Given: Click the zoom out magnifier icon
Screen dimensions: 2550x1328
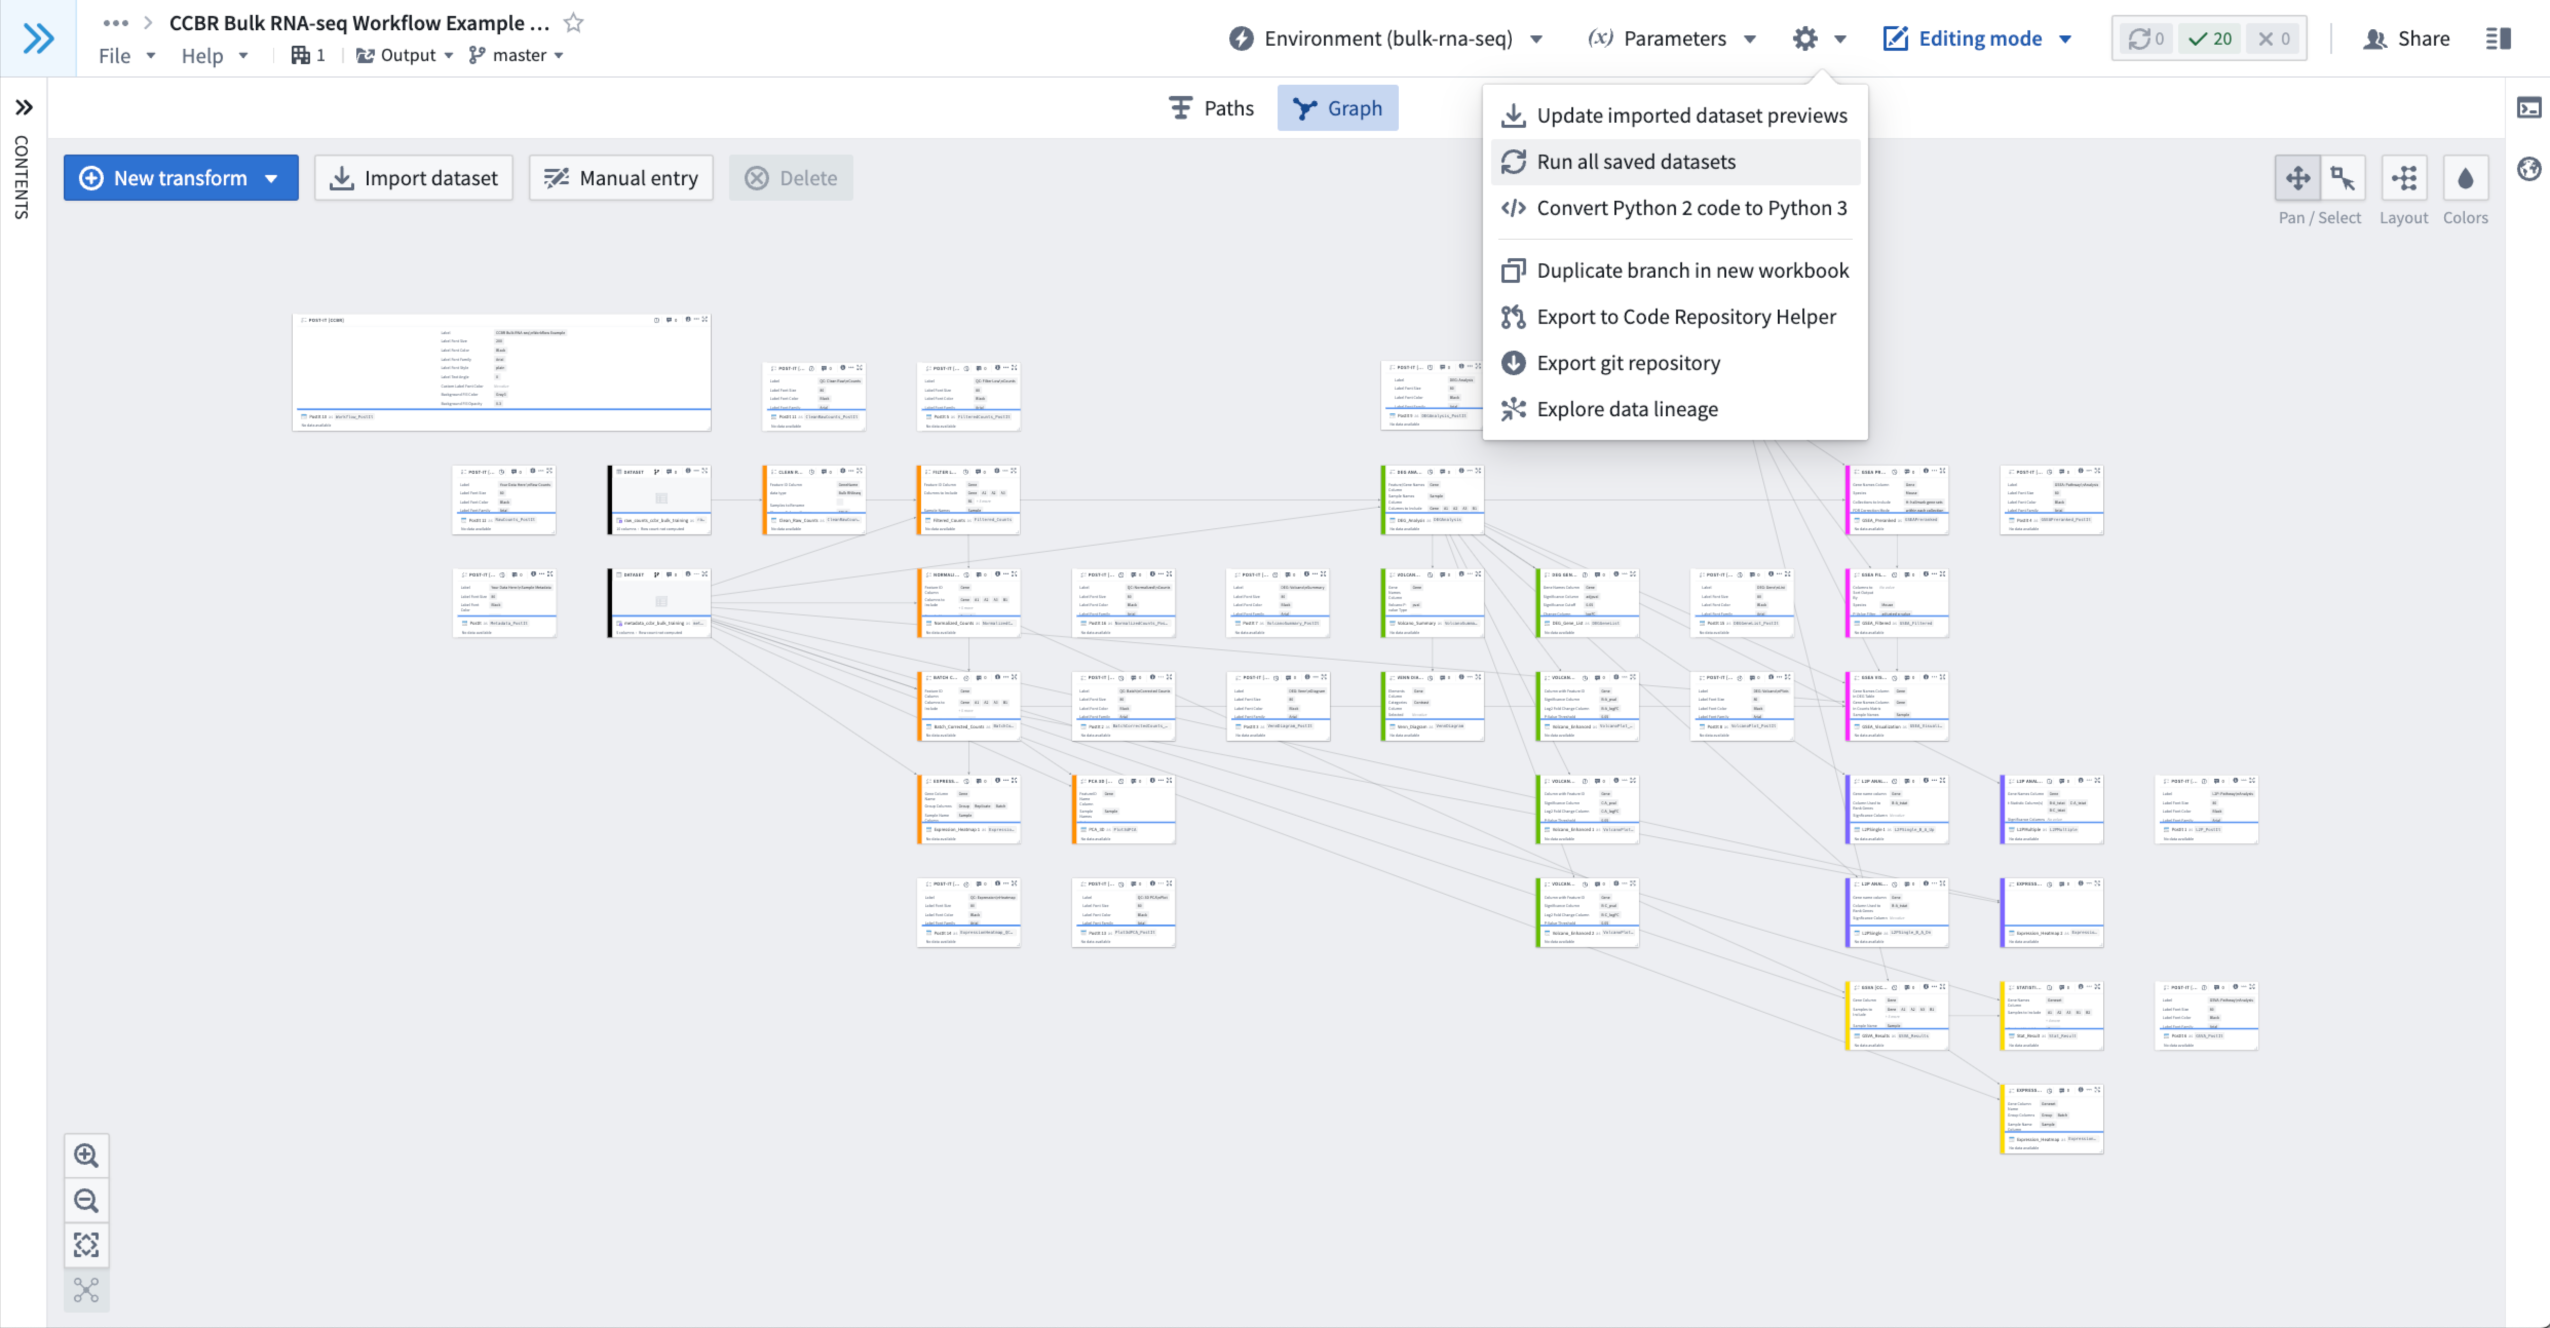Looking at the screenshot, I should click(x=86, y=1200).
